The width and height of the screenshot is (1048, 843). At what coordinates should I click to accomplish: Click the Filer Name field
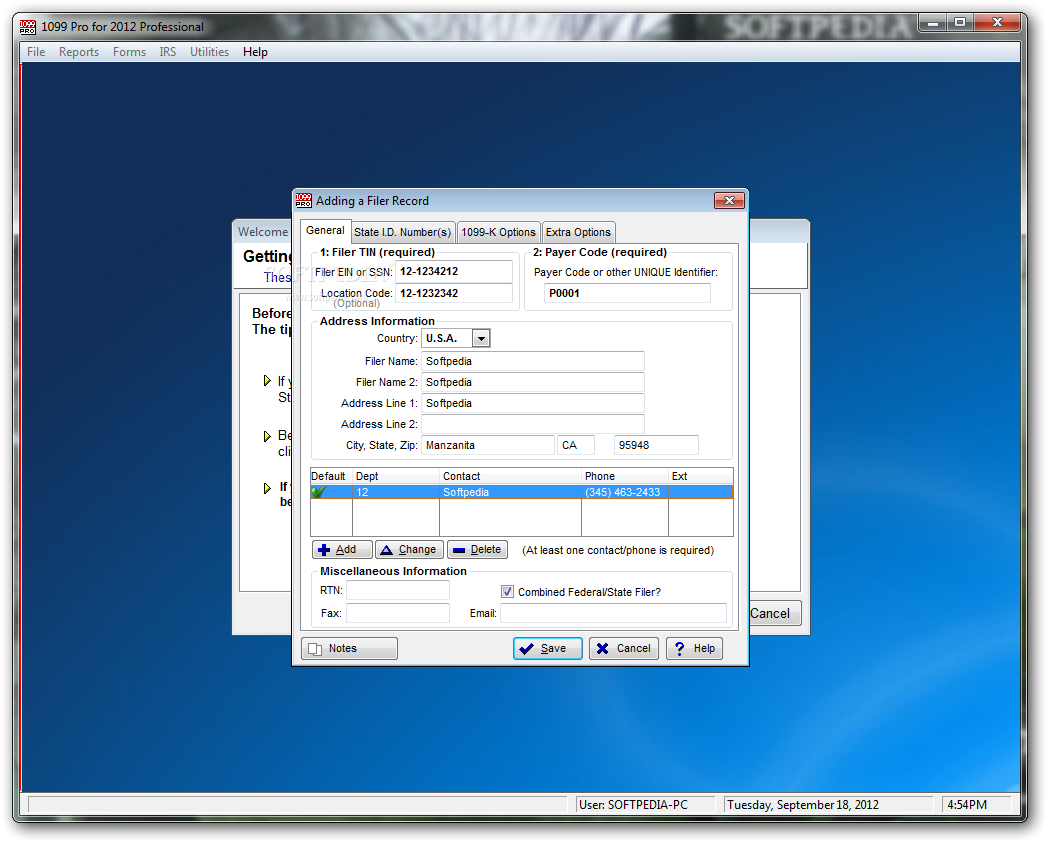click(x=533, y=361)
